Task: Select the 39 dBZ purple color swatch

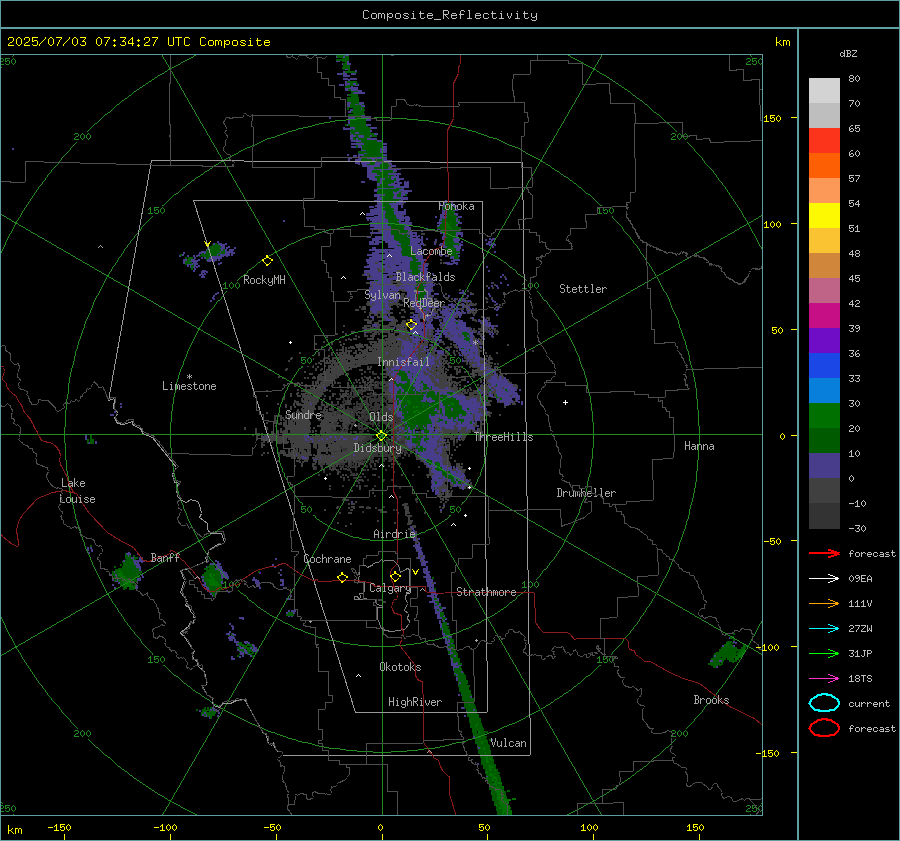Action: 824,340
